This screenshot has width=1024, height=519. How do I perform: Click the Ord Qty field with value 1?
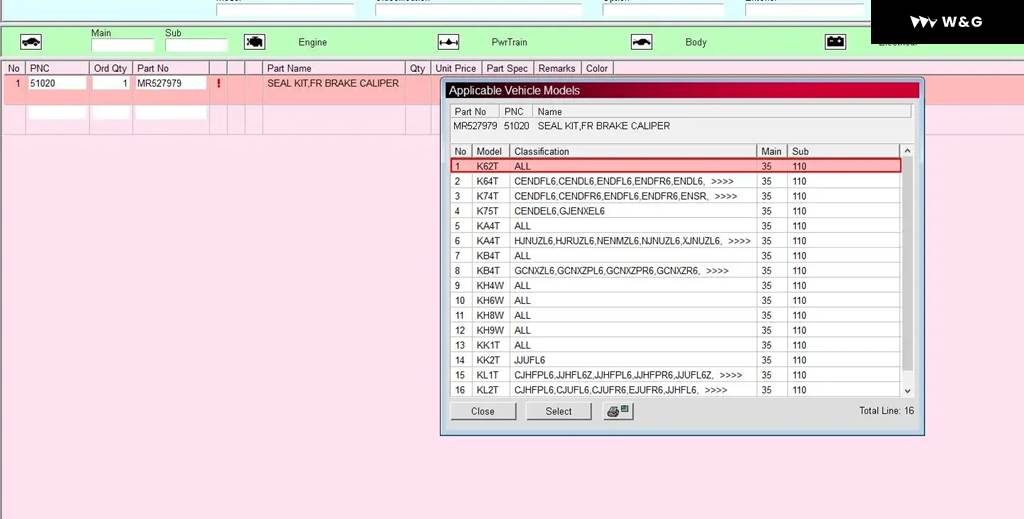click(110, 84)
